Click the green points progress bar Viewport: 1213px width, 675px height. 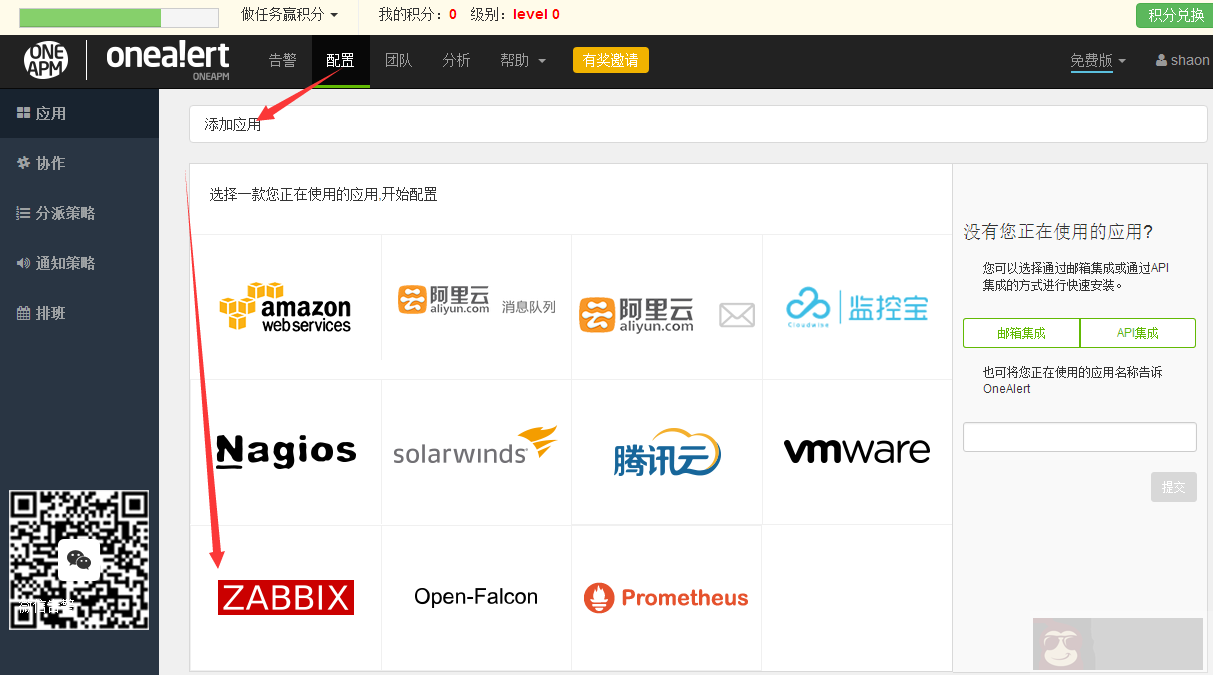pos(90,16)
